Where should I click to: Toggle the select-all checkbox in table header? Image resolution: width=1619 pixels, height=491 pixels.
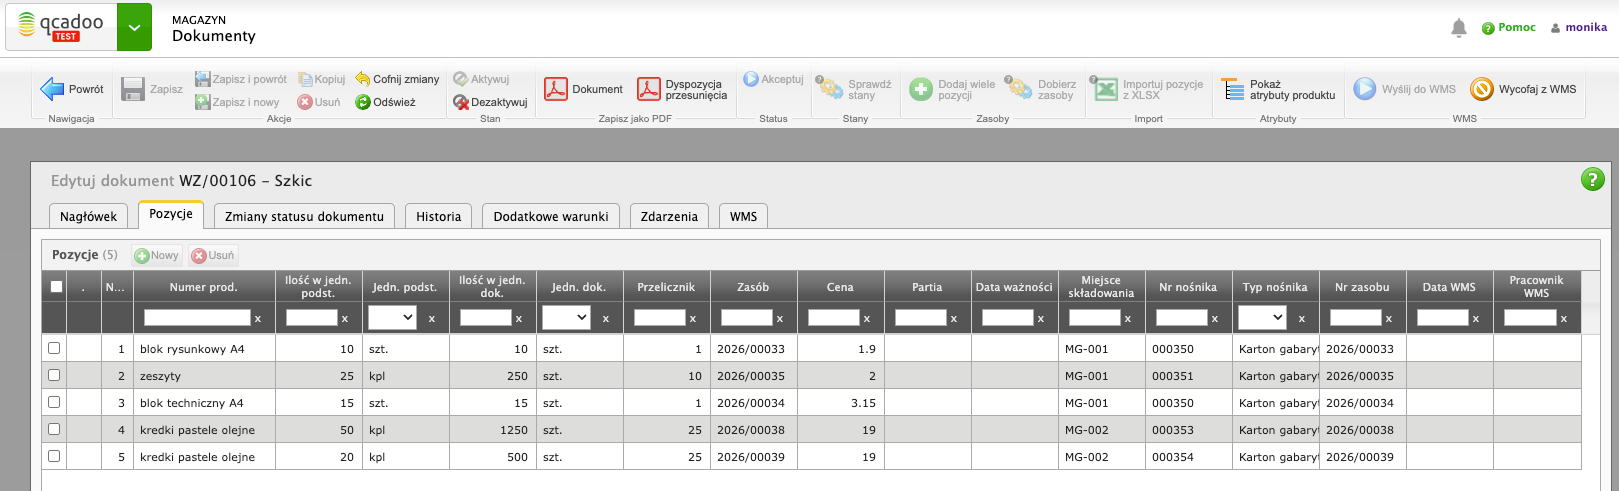56,287
